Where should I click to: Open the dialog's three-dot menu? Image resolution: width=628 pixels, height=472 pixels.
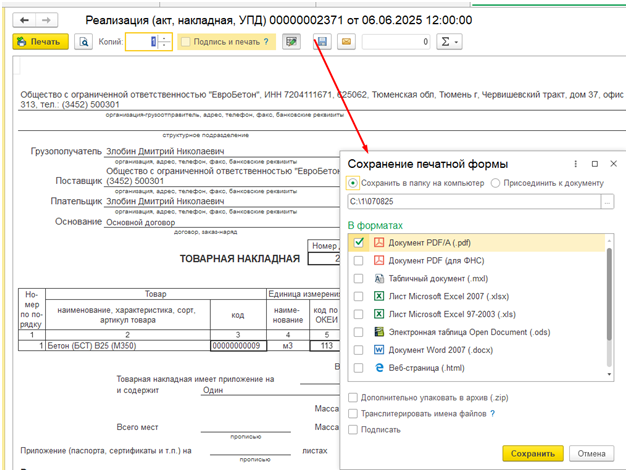576,164
